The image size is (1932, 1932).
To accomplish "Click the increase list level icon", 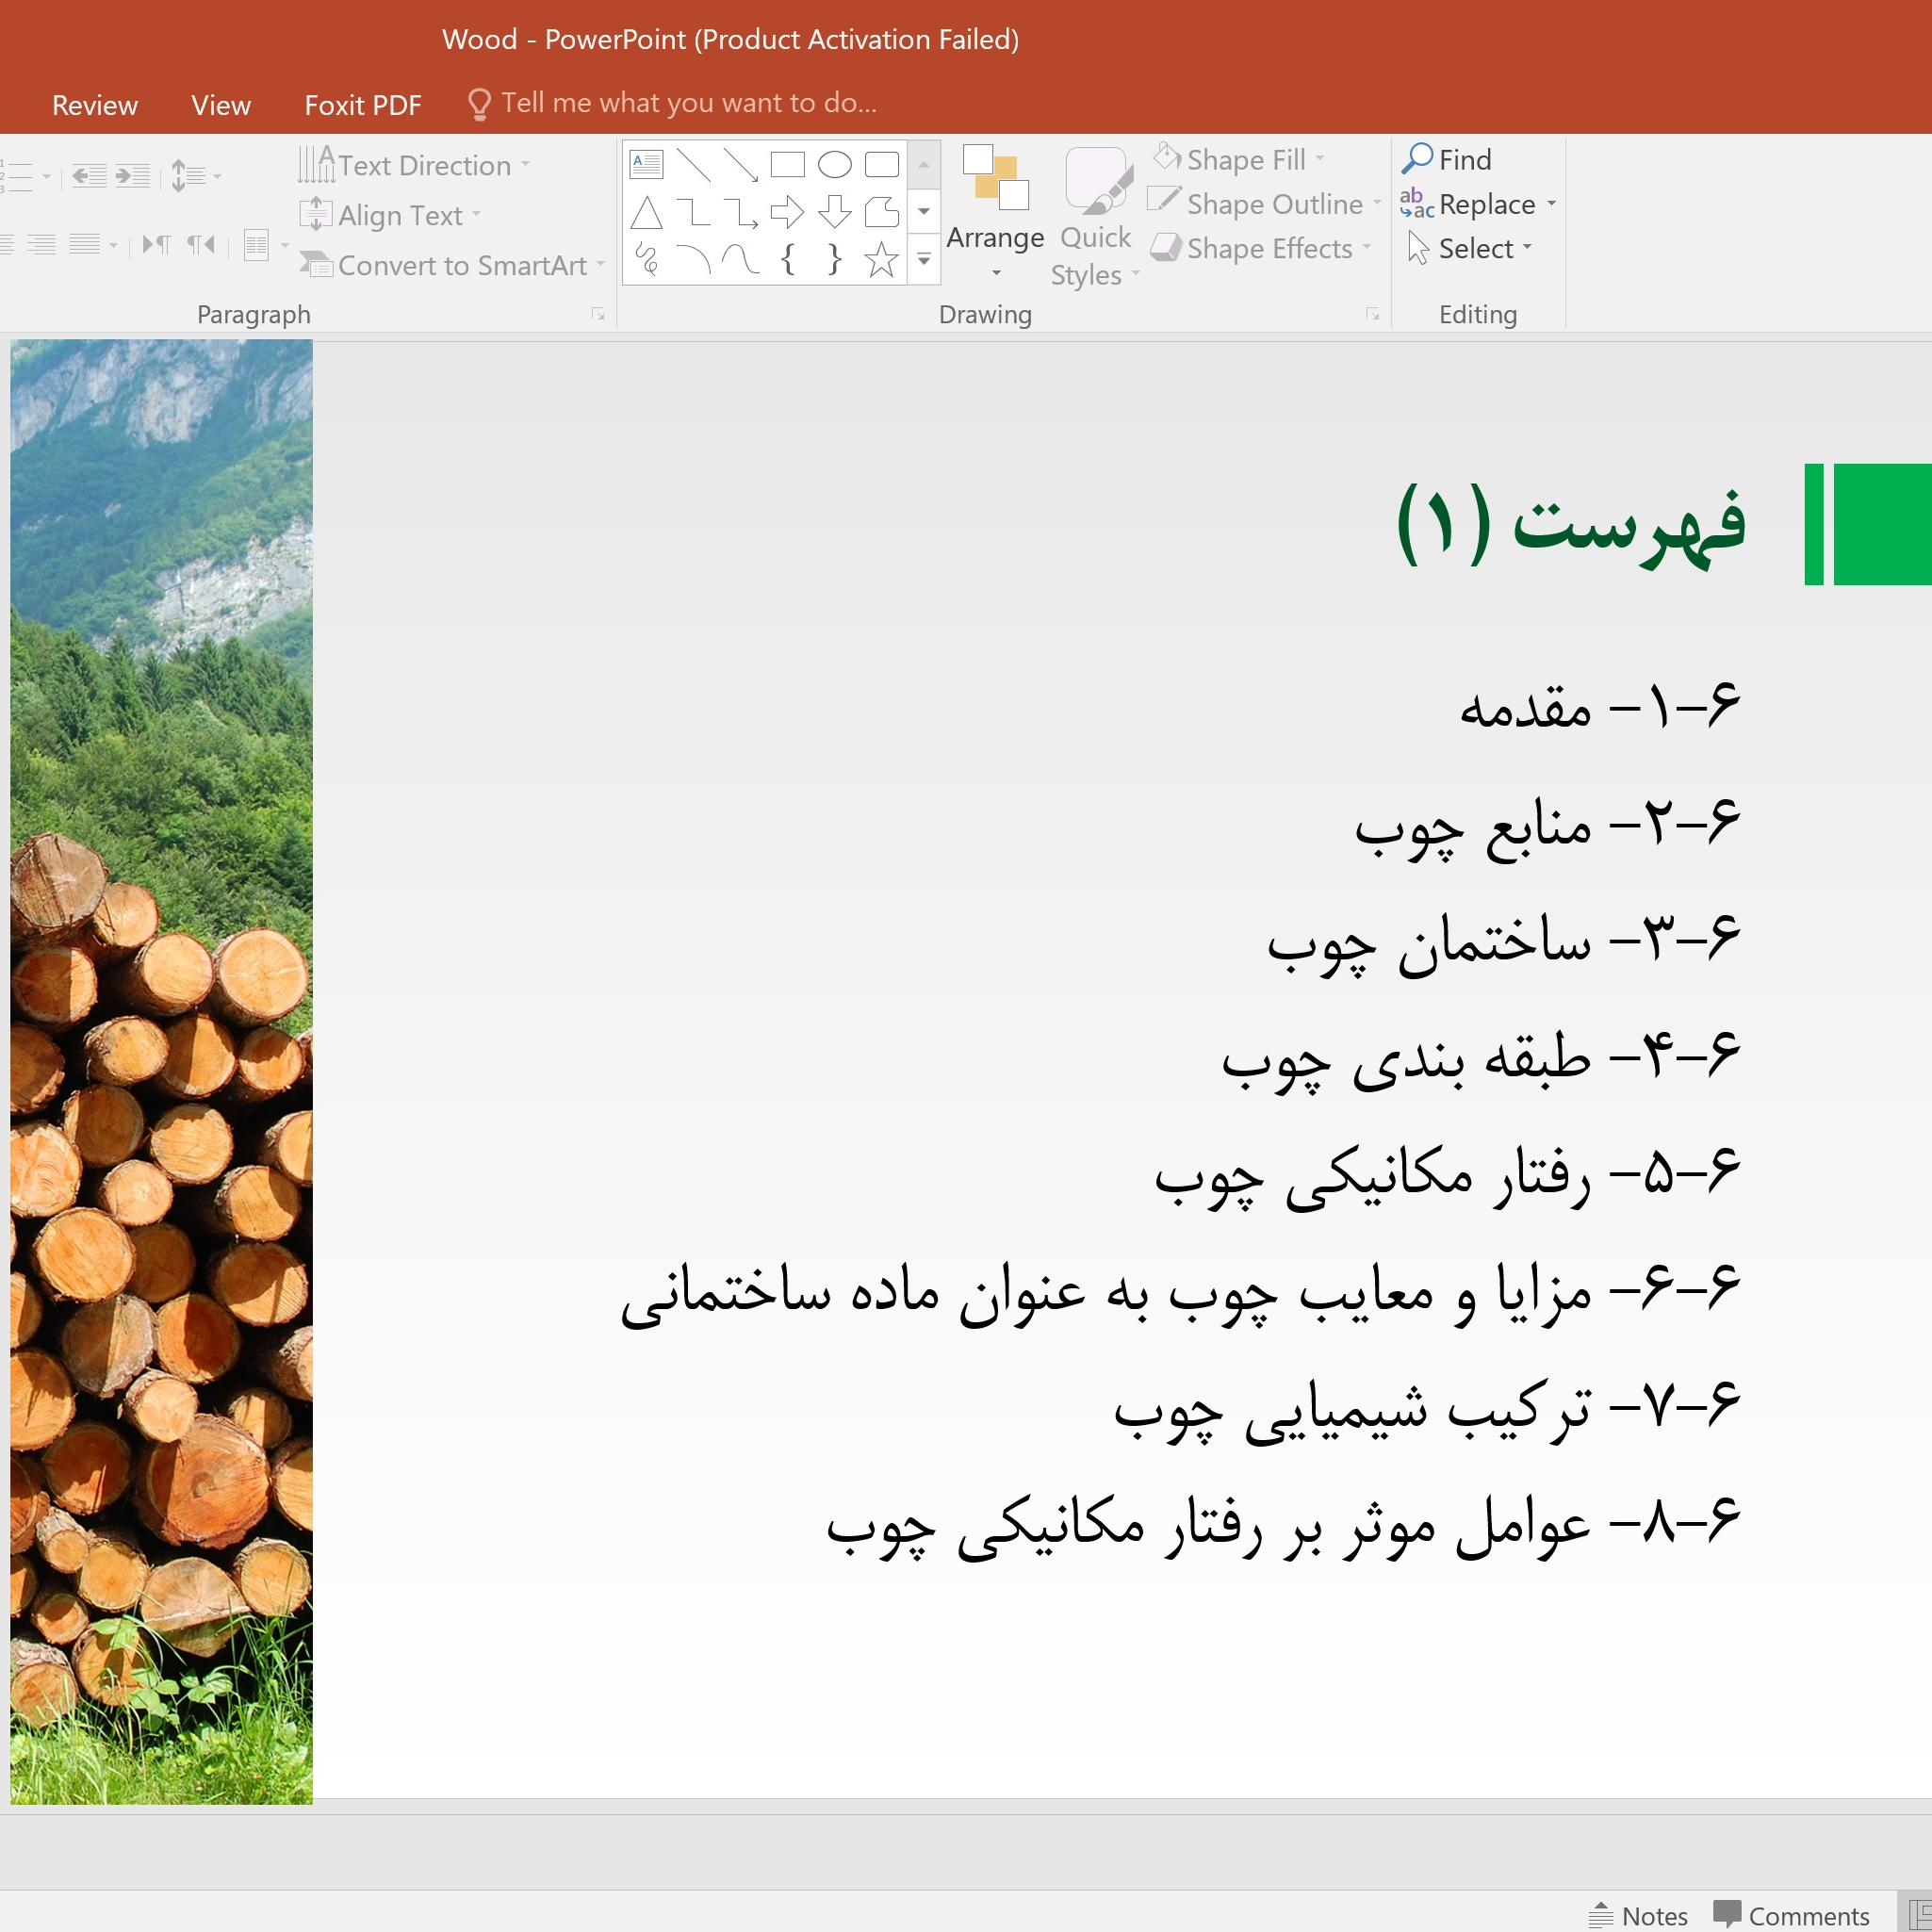I will 132,177.
